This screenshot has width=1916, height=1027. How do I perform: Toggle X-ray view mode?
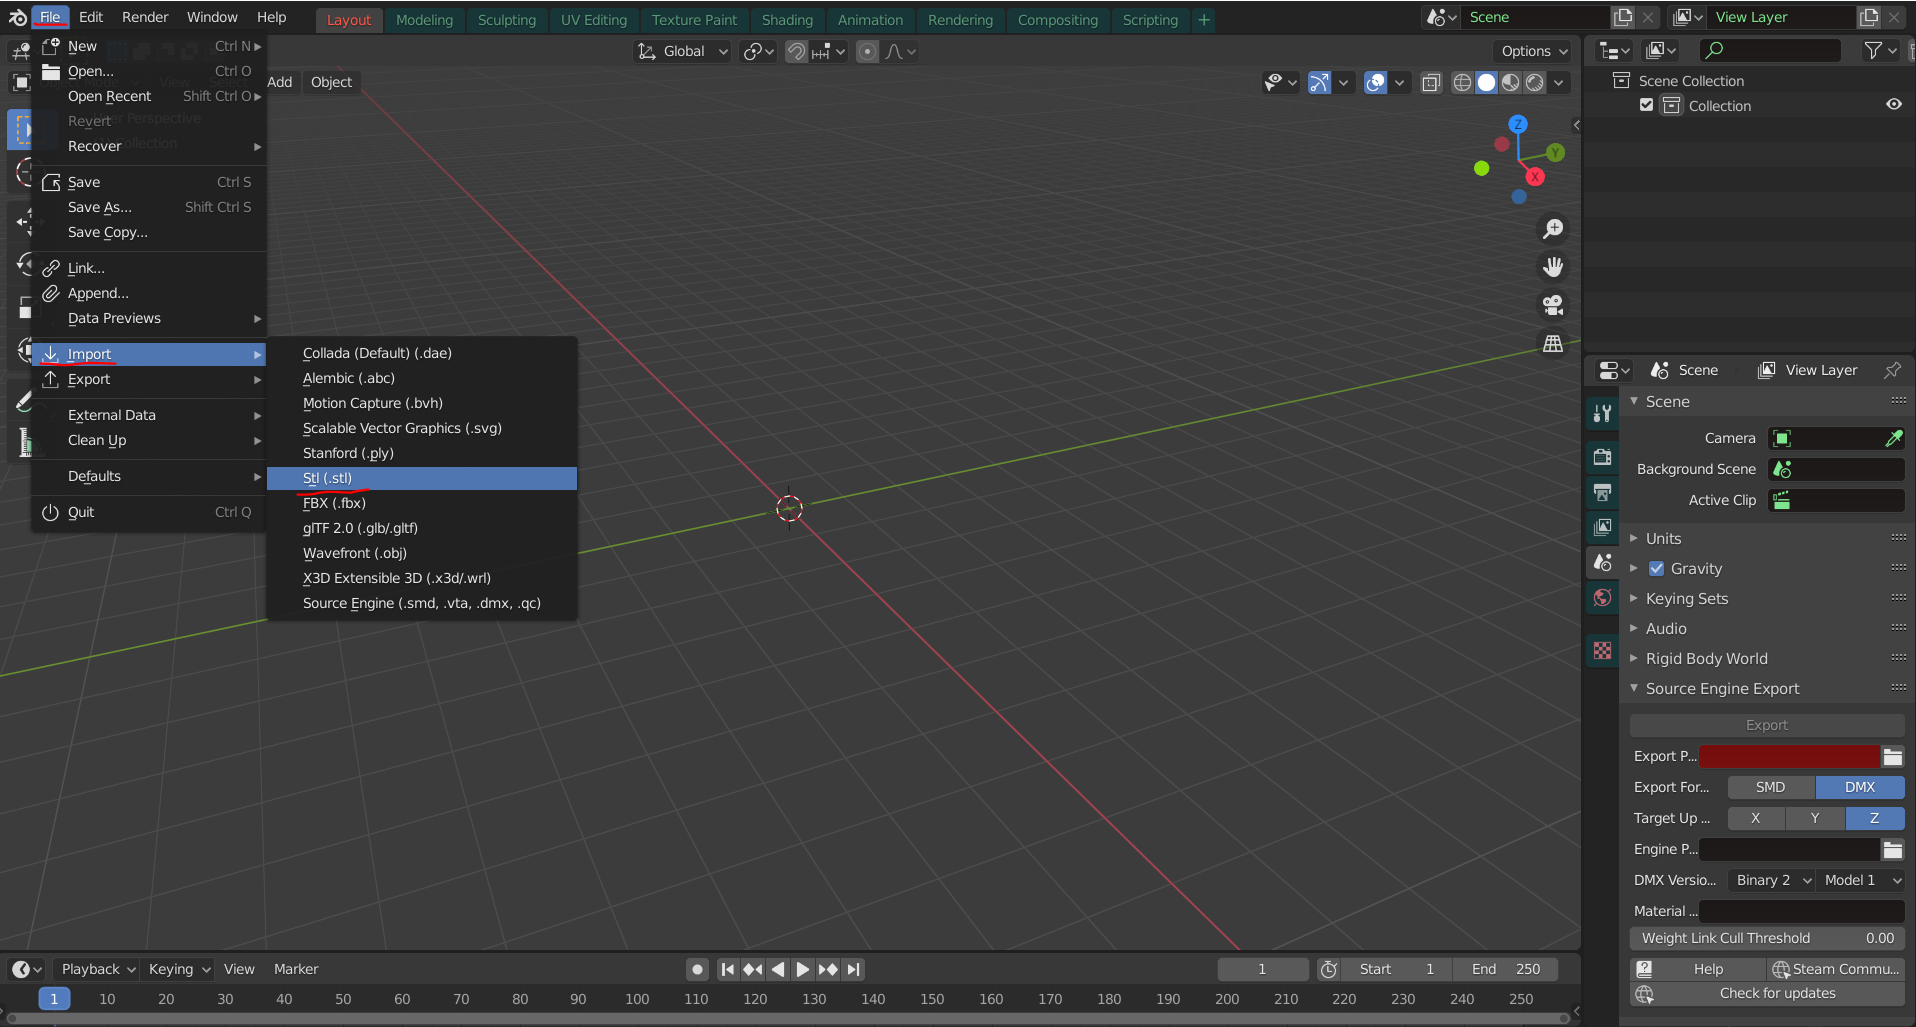coord(1431,82)
